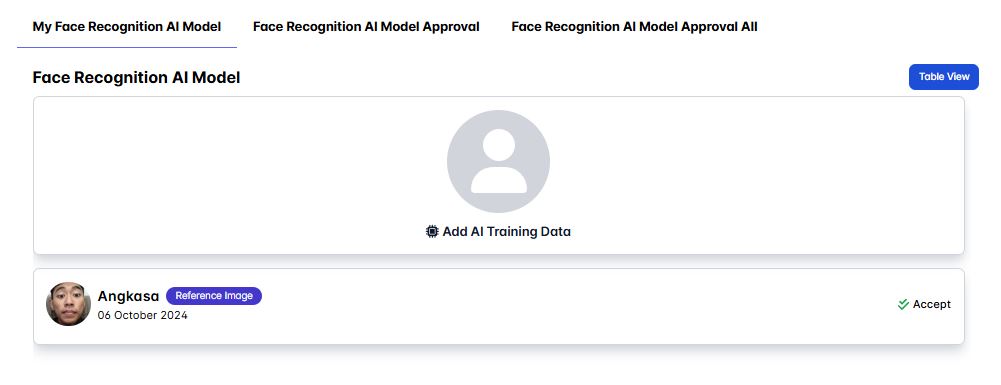
Task: Click the Face Recognition AI Model heading
Action: [136, 77]
